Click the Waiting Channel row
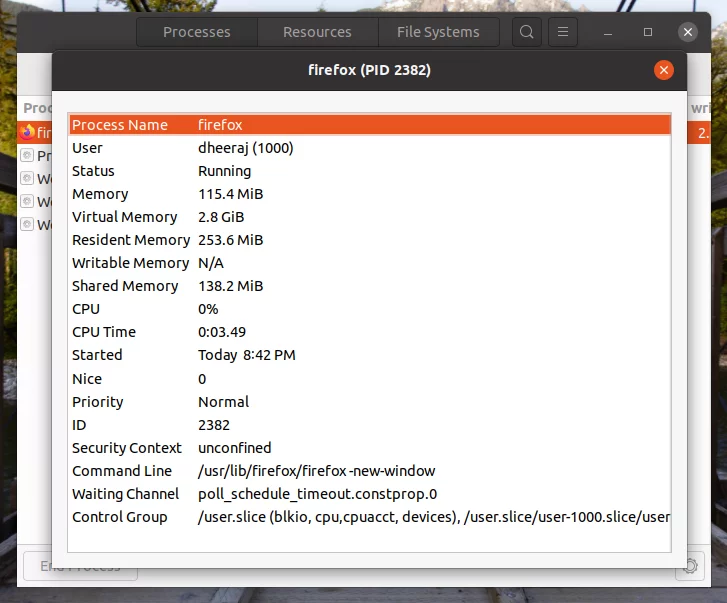 coord(370,494)
